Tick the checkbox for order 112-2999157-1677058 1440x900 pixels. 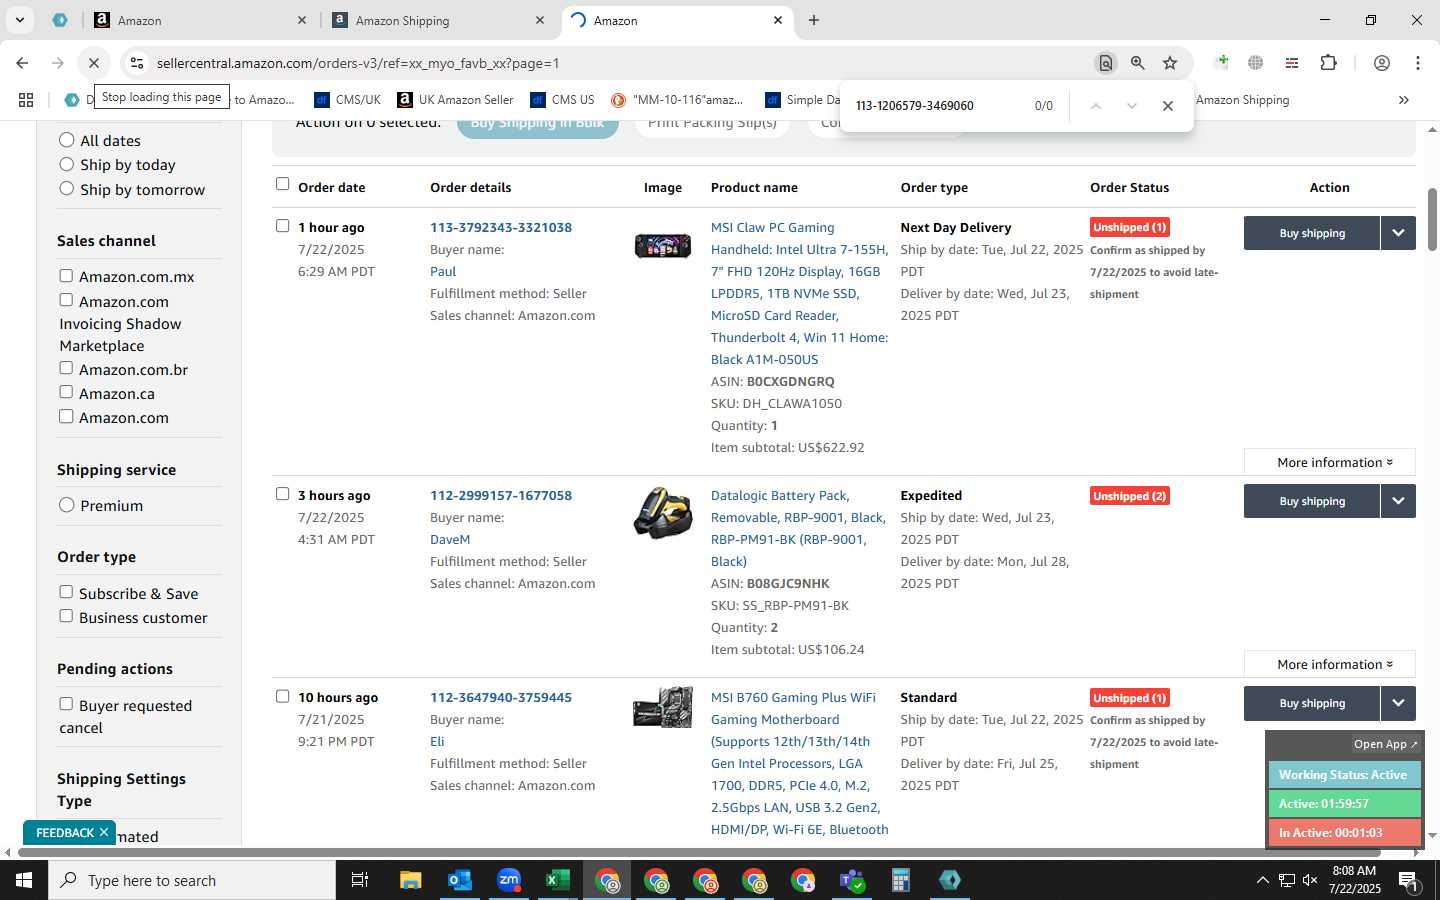point(282,494)
